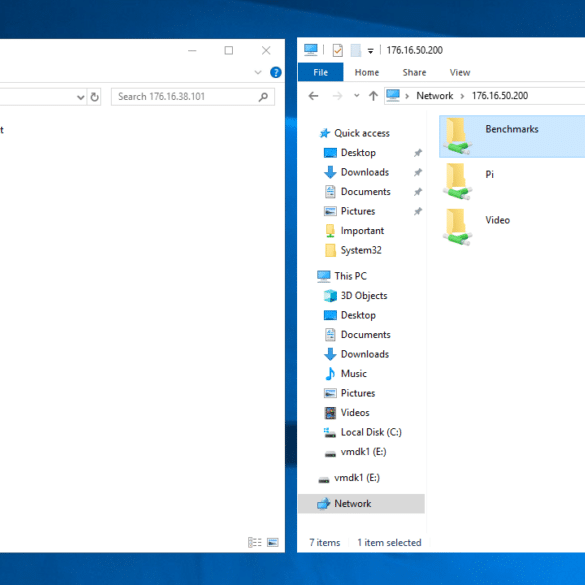Screen dimensions: 585x585
Task: Click the New folder icon in title bar
Action: click(356, 50)
